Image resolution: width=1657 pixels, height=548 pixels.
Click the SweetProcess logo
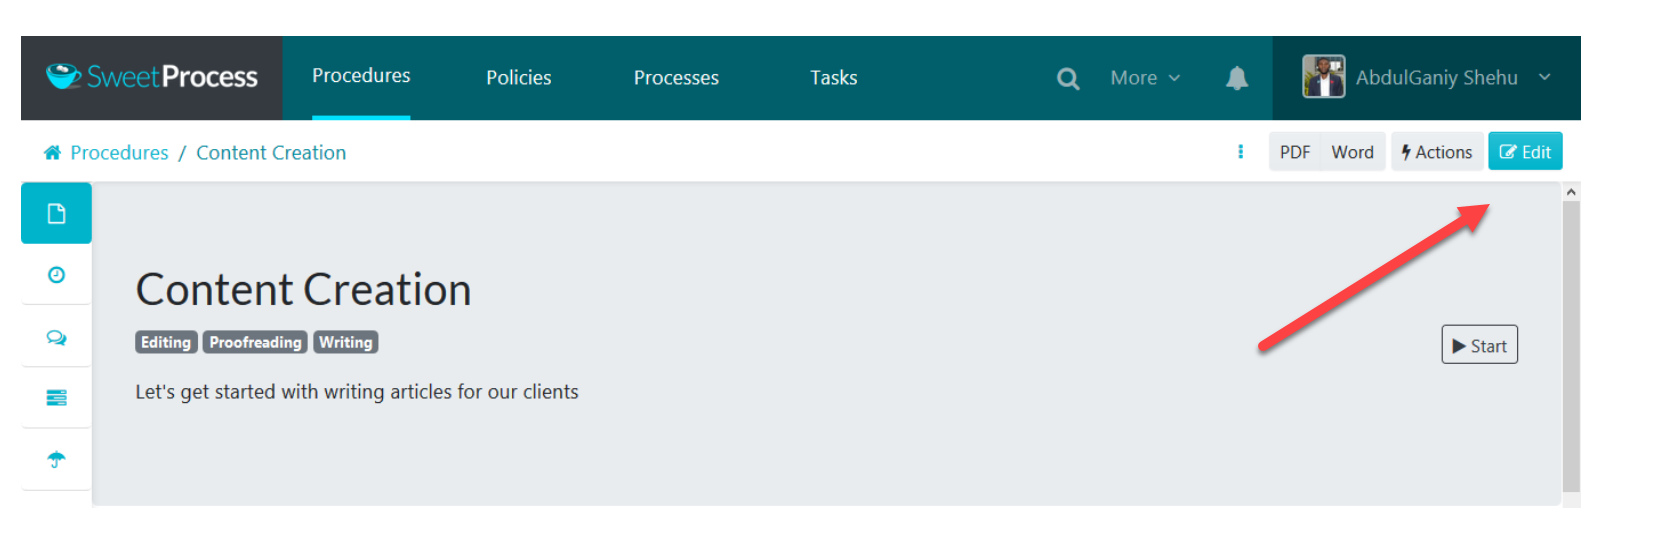click(152, 77)
